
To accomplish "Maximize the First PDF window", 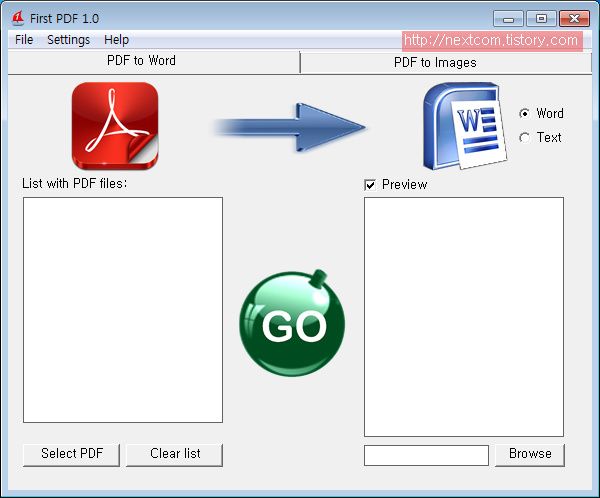I will pos(541,18).
